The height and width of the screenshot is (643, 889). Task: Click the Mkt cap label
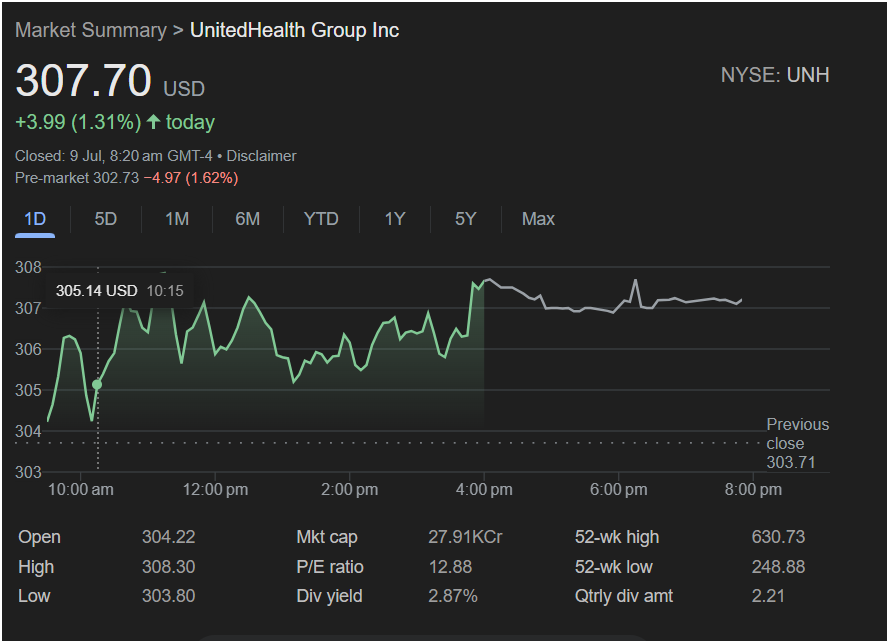[327, 537]
